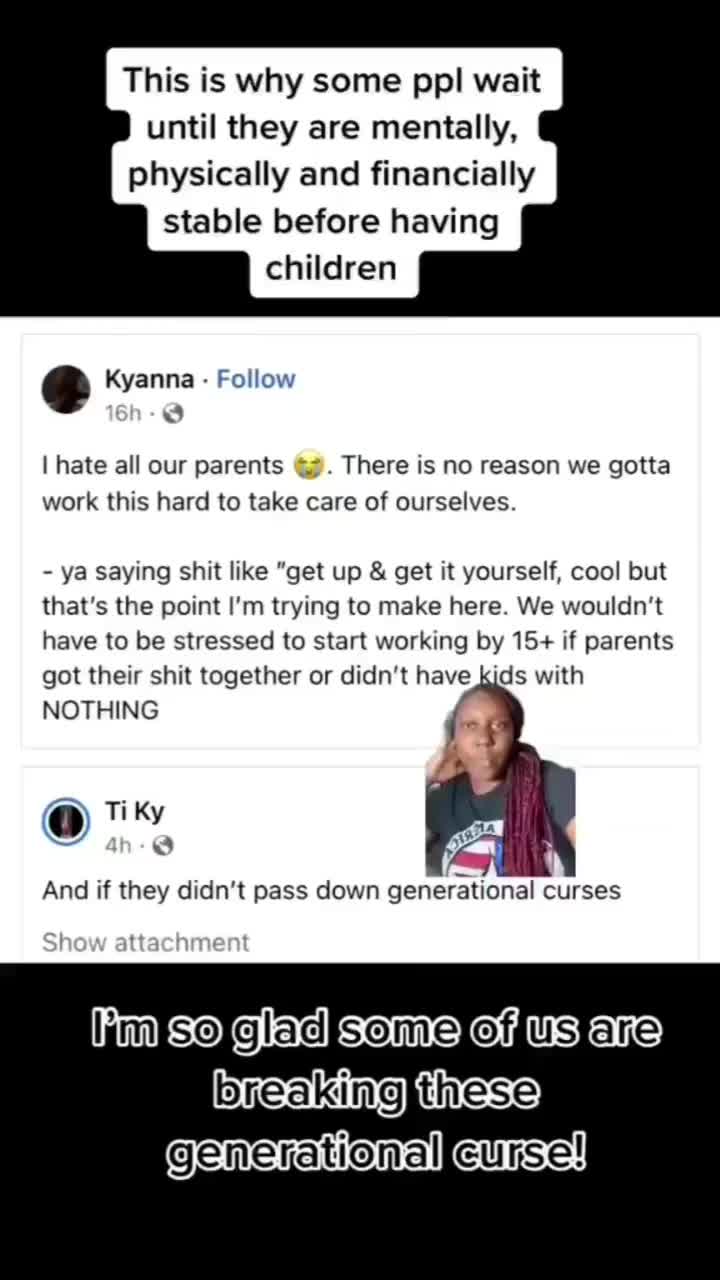Click the paragraph starting '- ya saying'
The width and height of the screenshot is (720, 1280).
point(358,641)
